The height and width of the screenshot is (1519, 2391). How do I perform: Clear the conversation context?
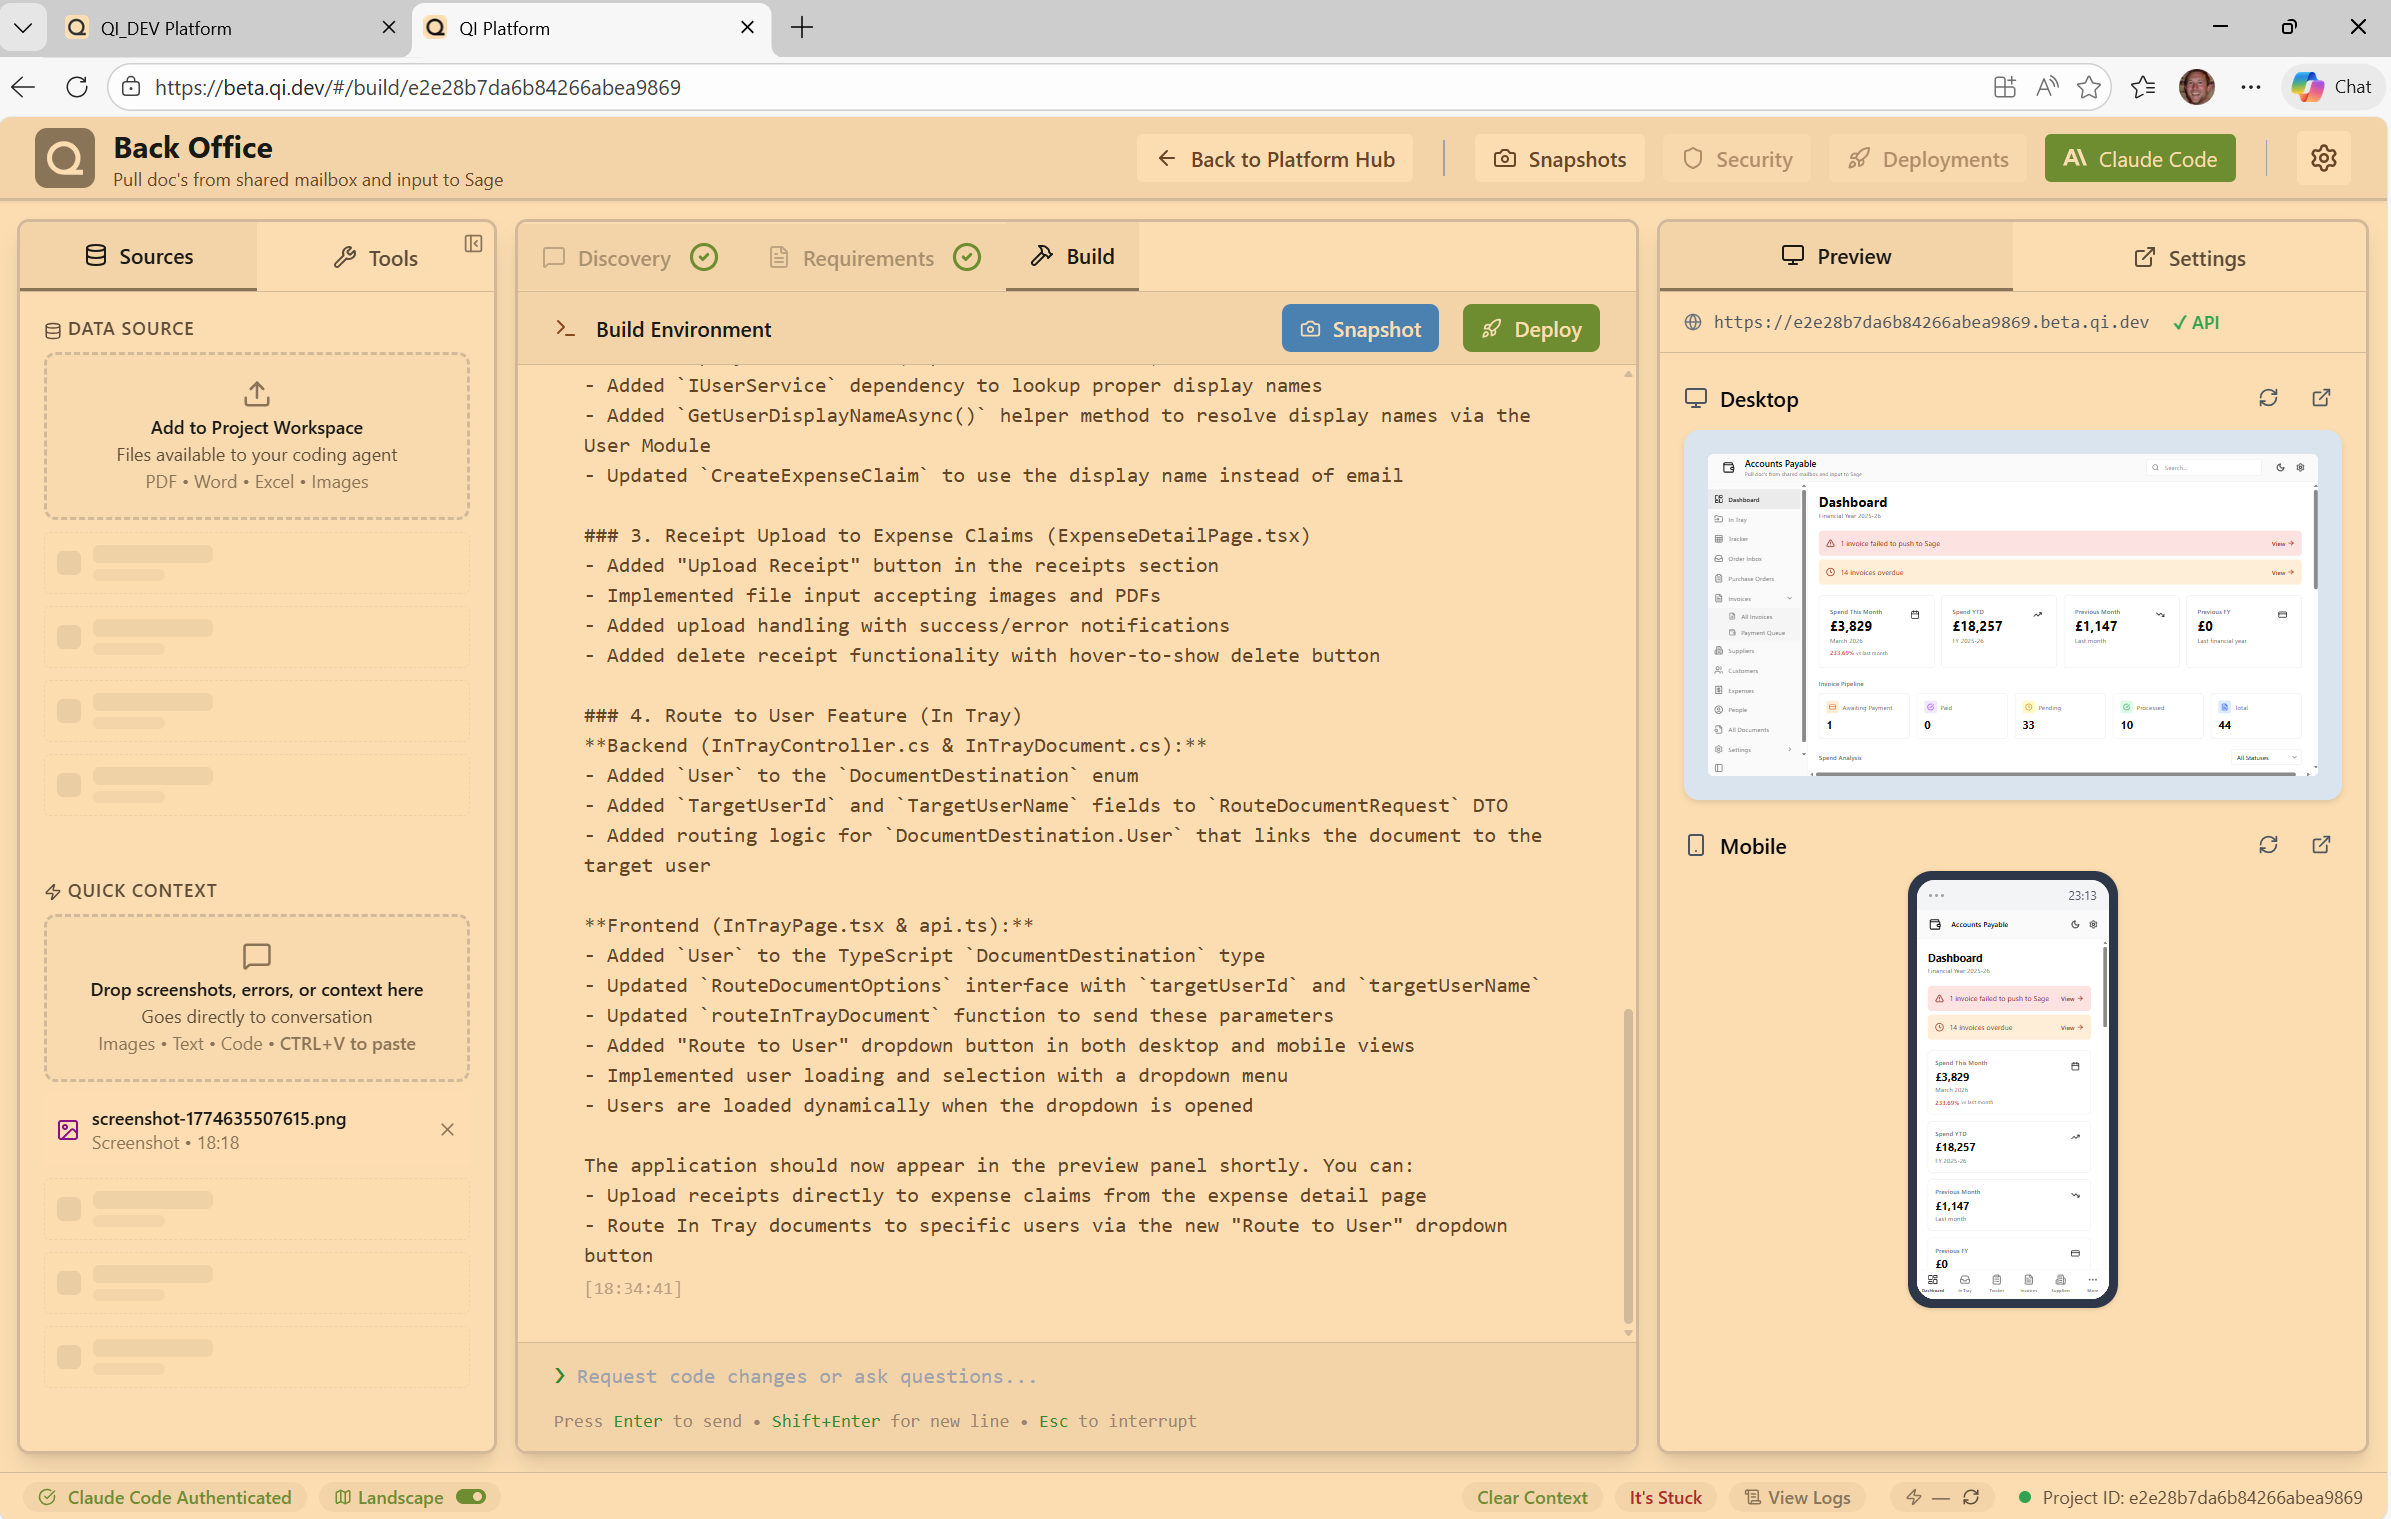(1532, 1497)
